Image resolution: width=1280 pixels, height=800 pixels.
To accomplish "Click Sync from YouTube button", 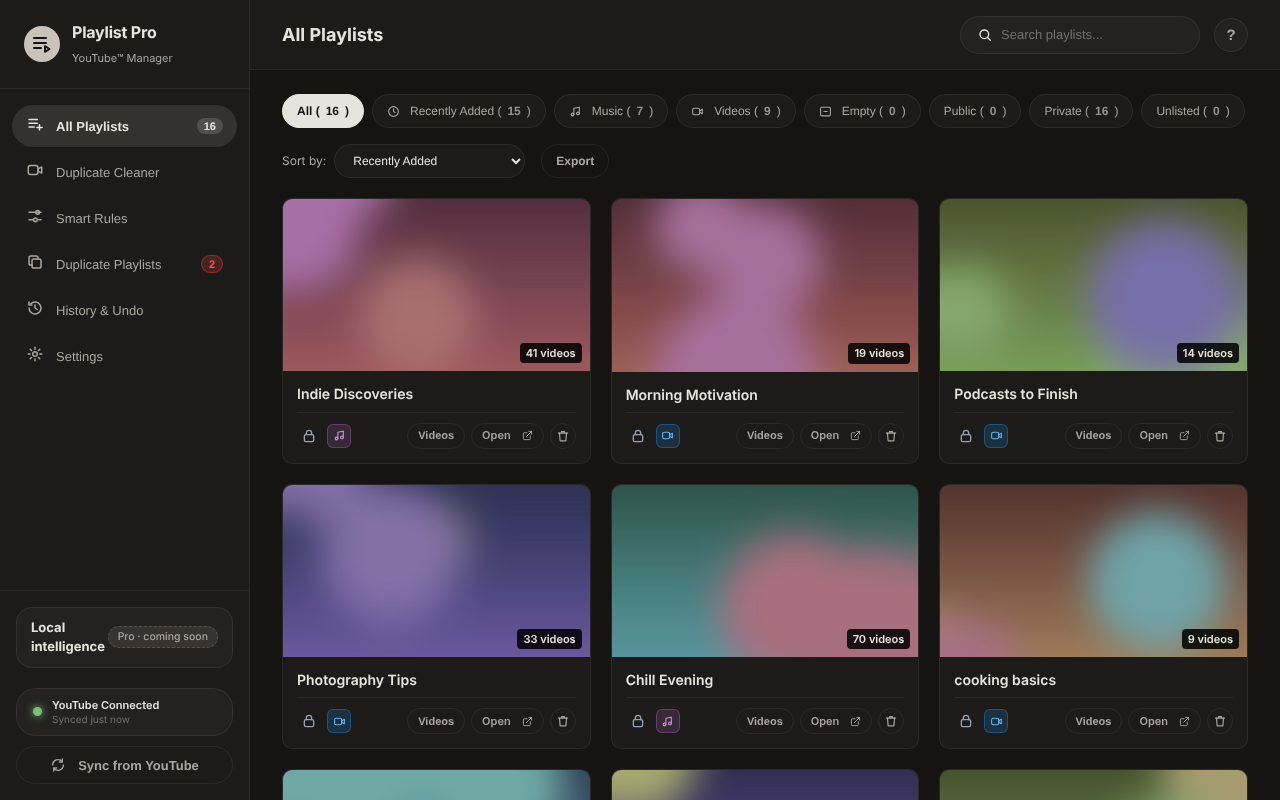I will [124, 765].
